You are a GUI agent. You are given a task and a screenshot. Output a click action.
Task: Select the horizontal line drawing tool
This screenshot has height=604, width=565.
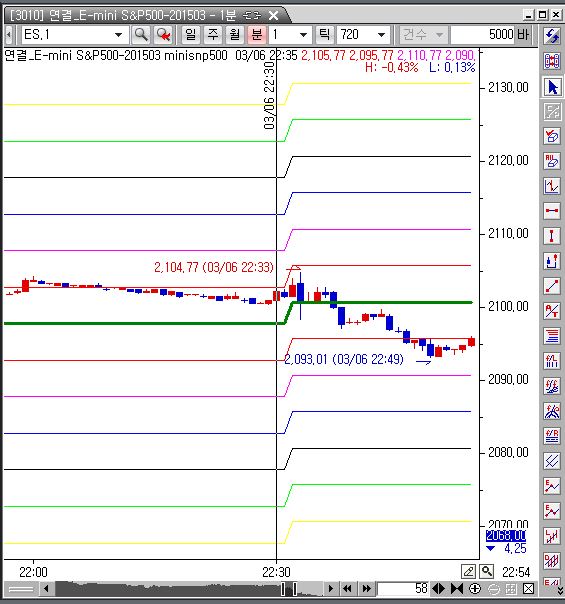(x=552, y=211)
